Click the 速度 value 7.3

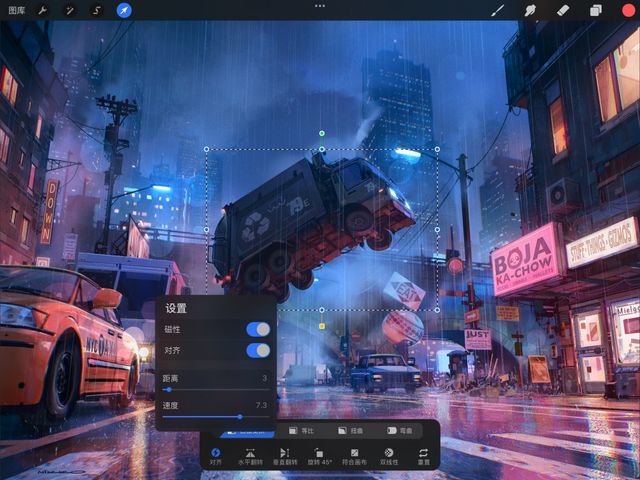(261, 405)
